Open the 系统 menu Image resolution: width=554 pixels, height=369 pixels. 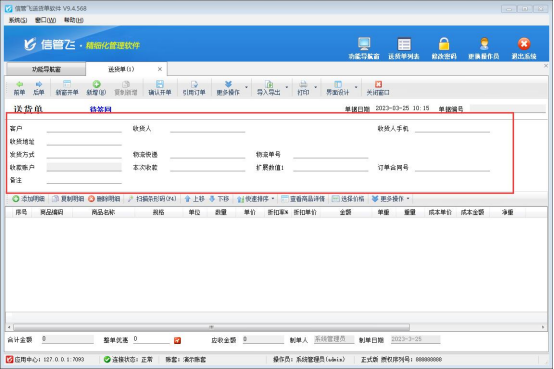[18, 20]
